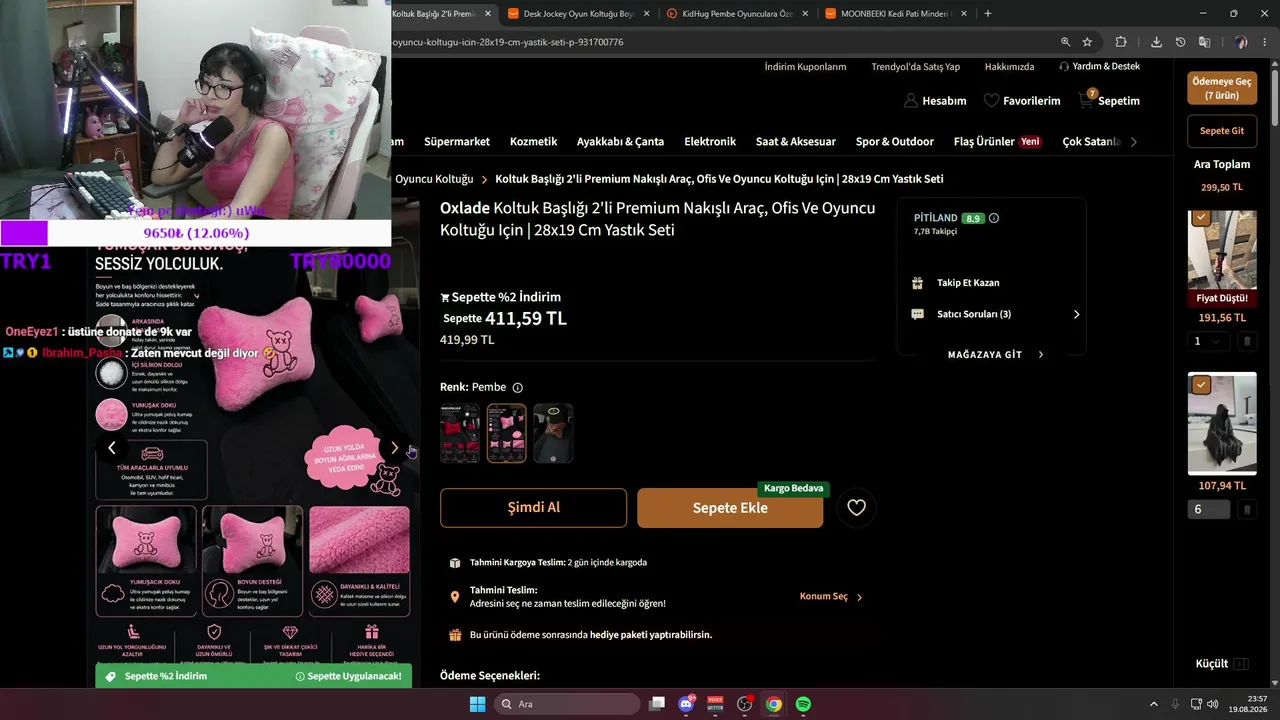Select the black color variant thumbnail
The width and height of the screenshot is (1280, 720).
(553, 433)
